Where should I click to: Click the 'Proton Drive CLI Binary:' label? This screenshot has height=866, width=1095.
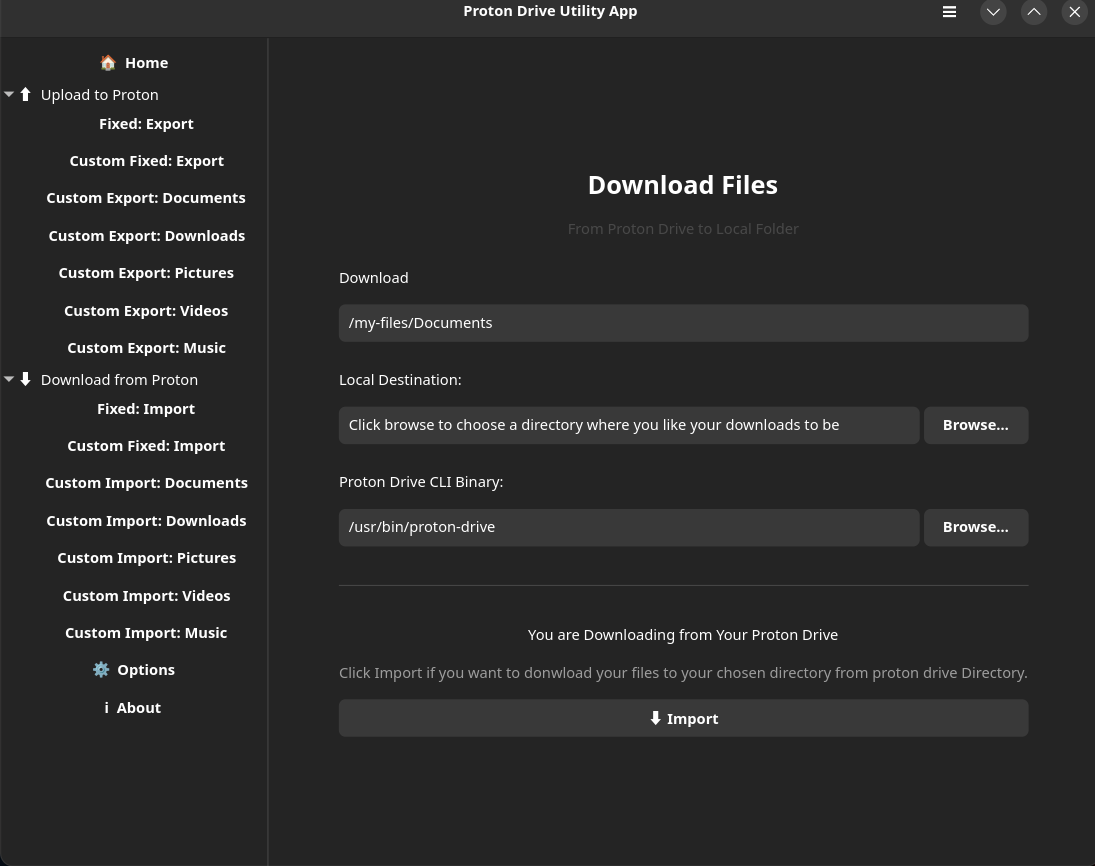420,481
